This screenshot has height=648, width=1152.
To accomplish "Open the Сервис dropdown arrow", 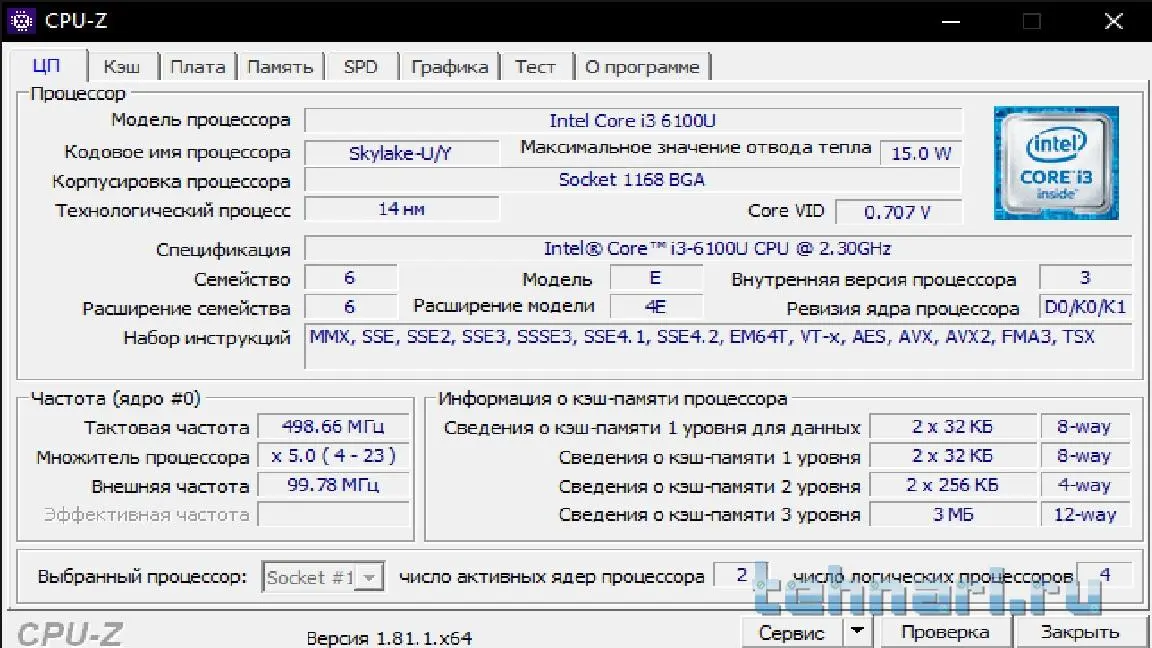I will click(x=857, y=631).
